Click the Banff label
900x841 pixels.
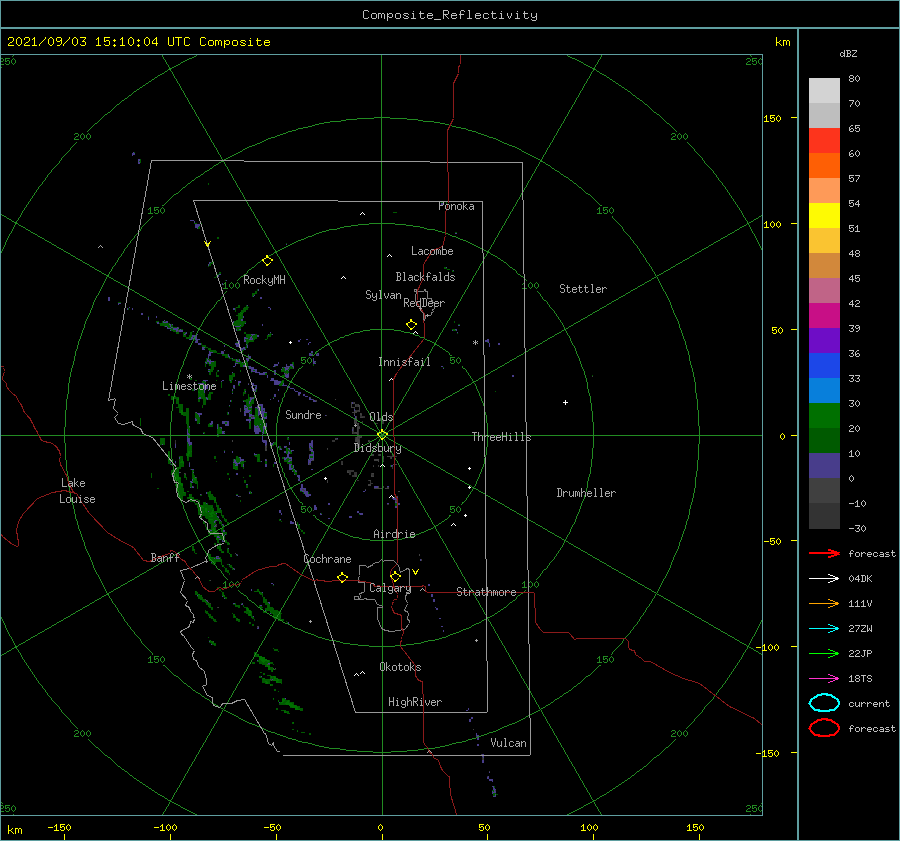(165, 557)
